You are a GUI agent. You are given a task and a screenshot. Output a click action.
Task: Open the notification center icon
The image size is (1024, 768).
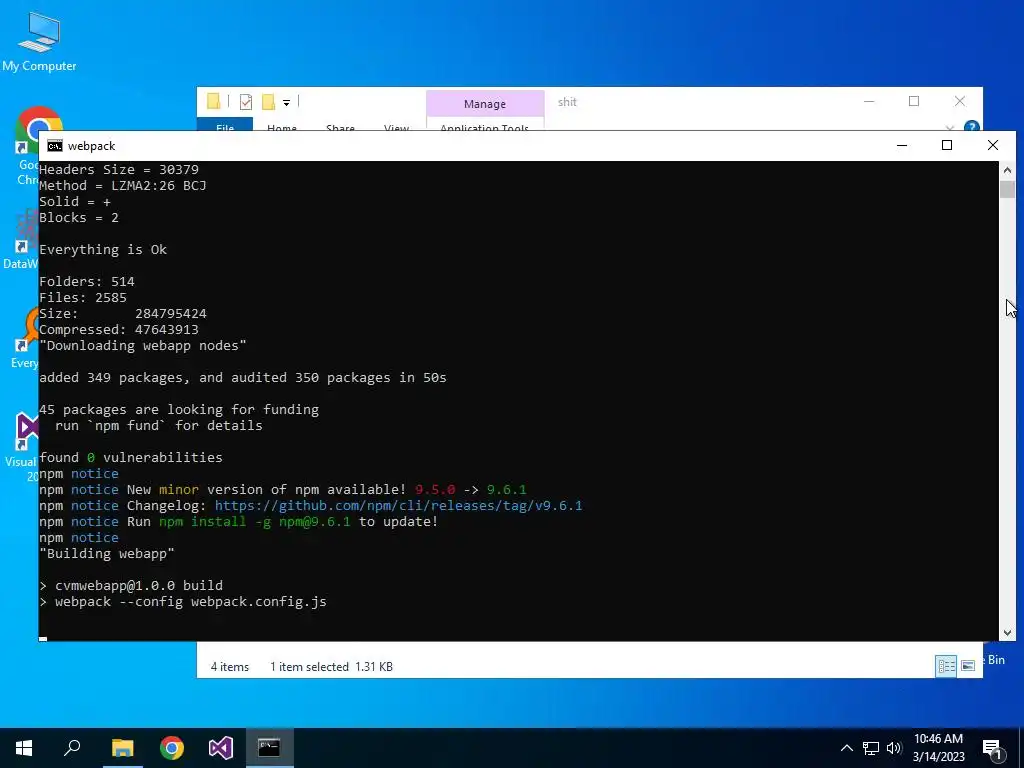click(x=992, y=748)
